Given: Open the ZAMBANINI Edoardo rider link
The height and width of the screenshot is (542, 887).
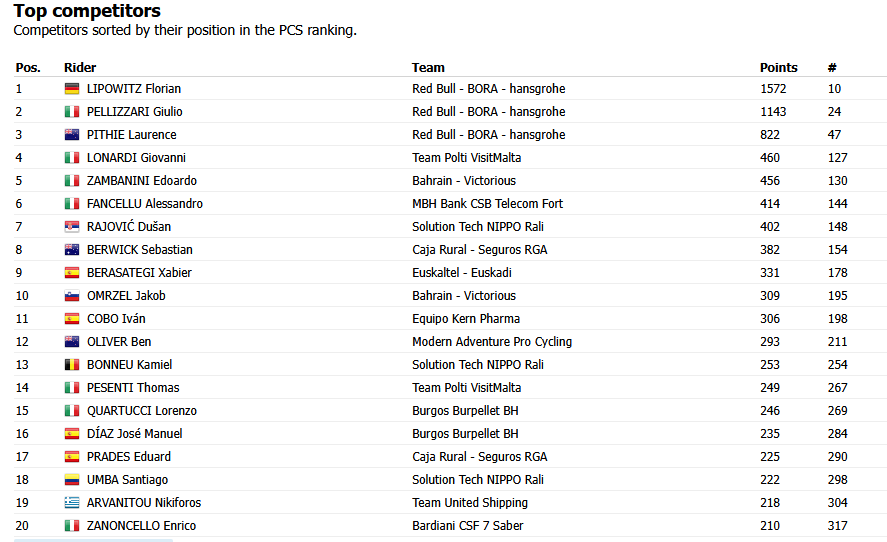Looking at the screenshot, I should click(142, 181).
